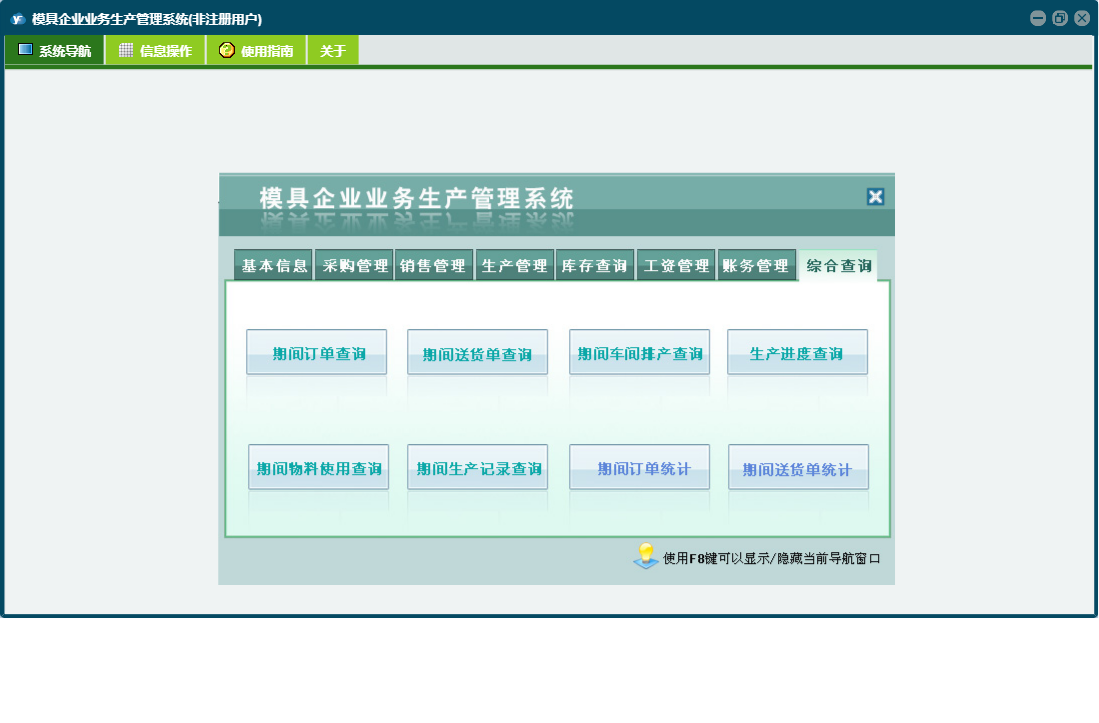This screenshot has width=1099, height=723.
Task: Maximize the application window
Action: pos(1060,18)
